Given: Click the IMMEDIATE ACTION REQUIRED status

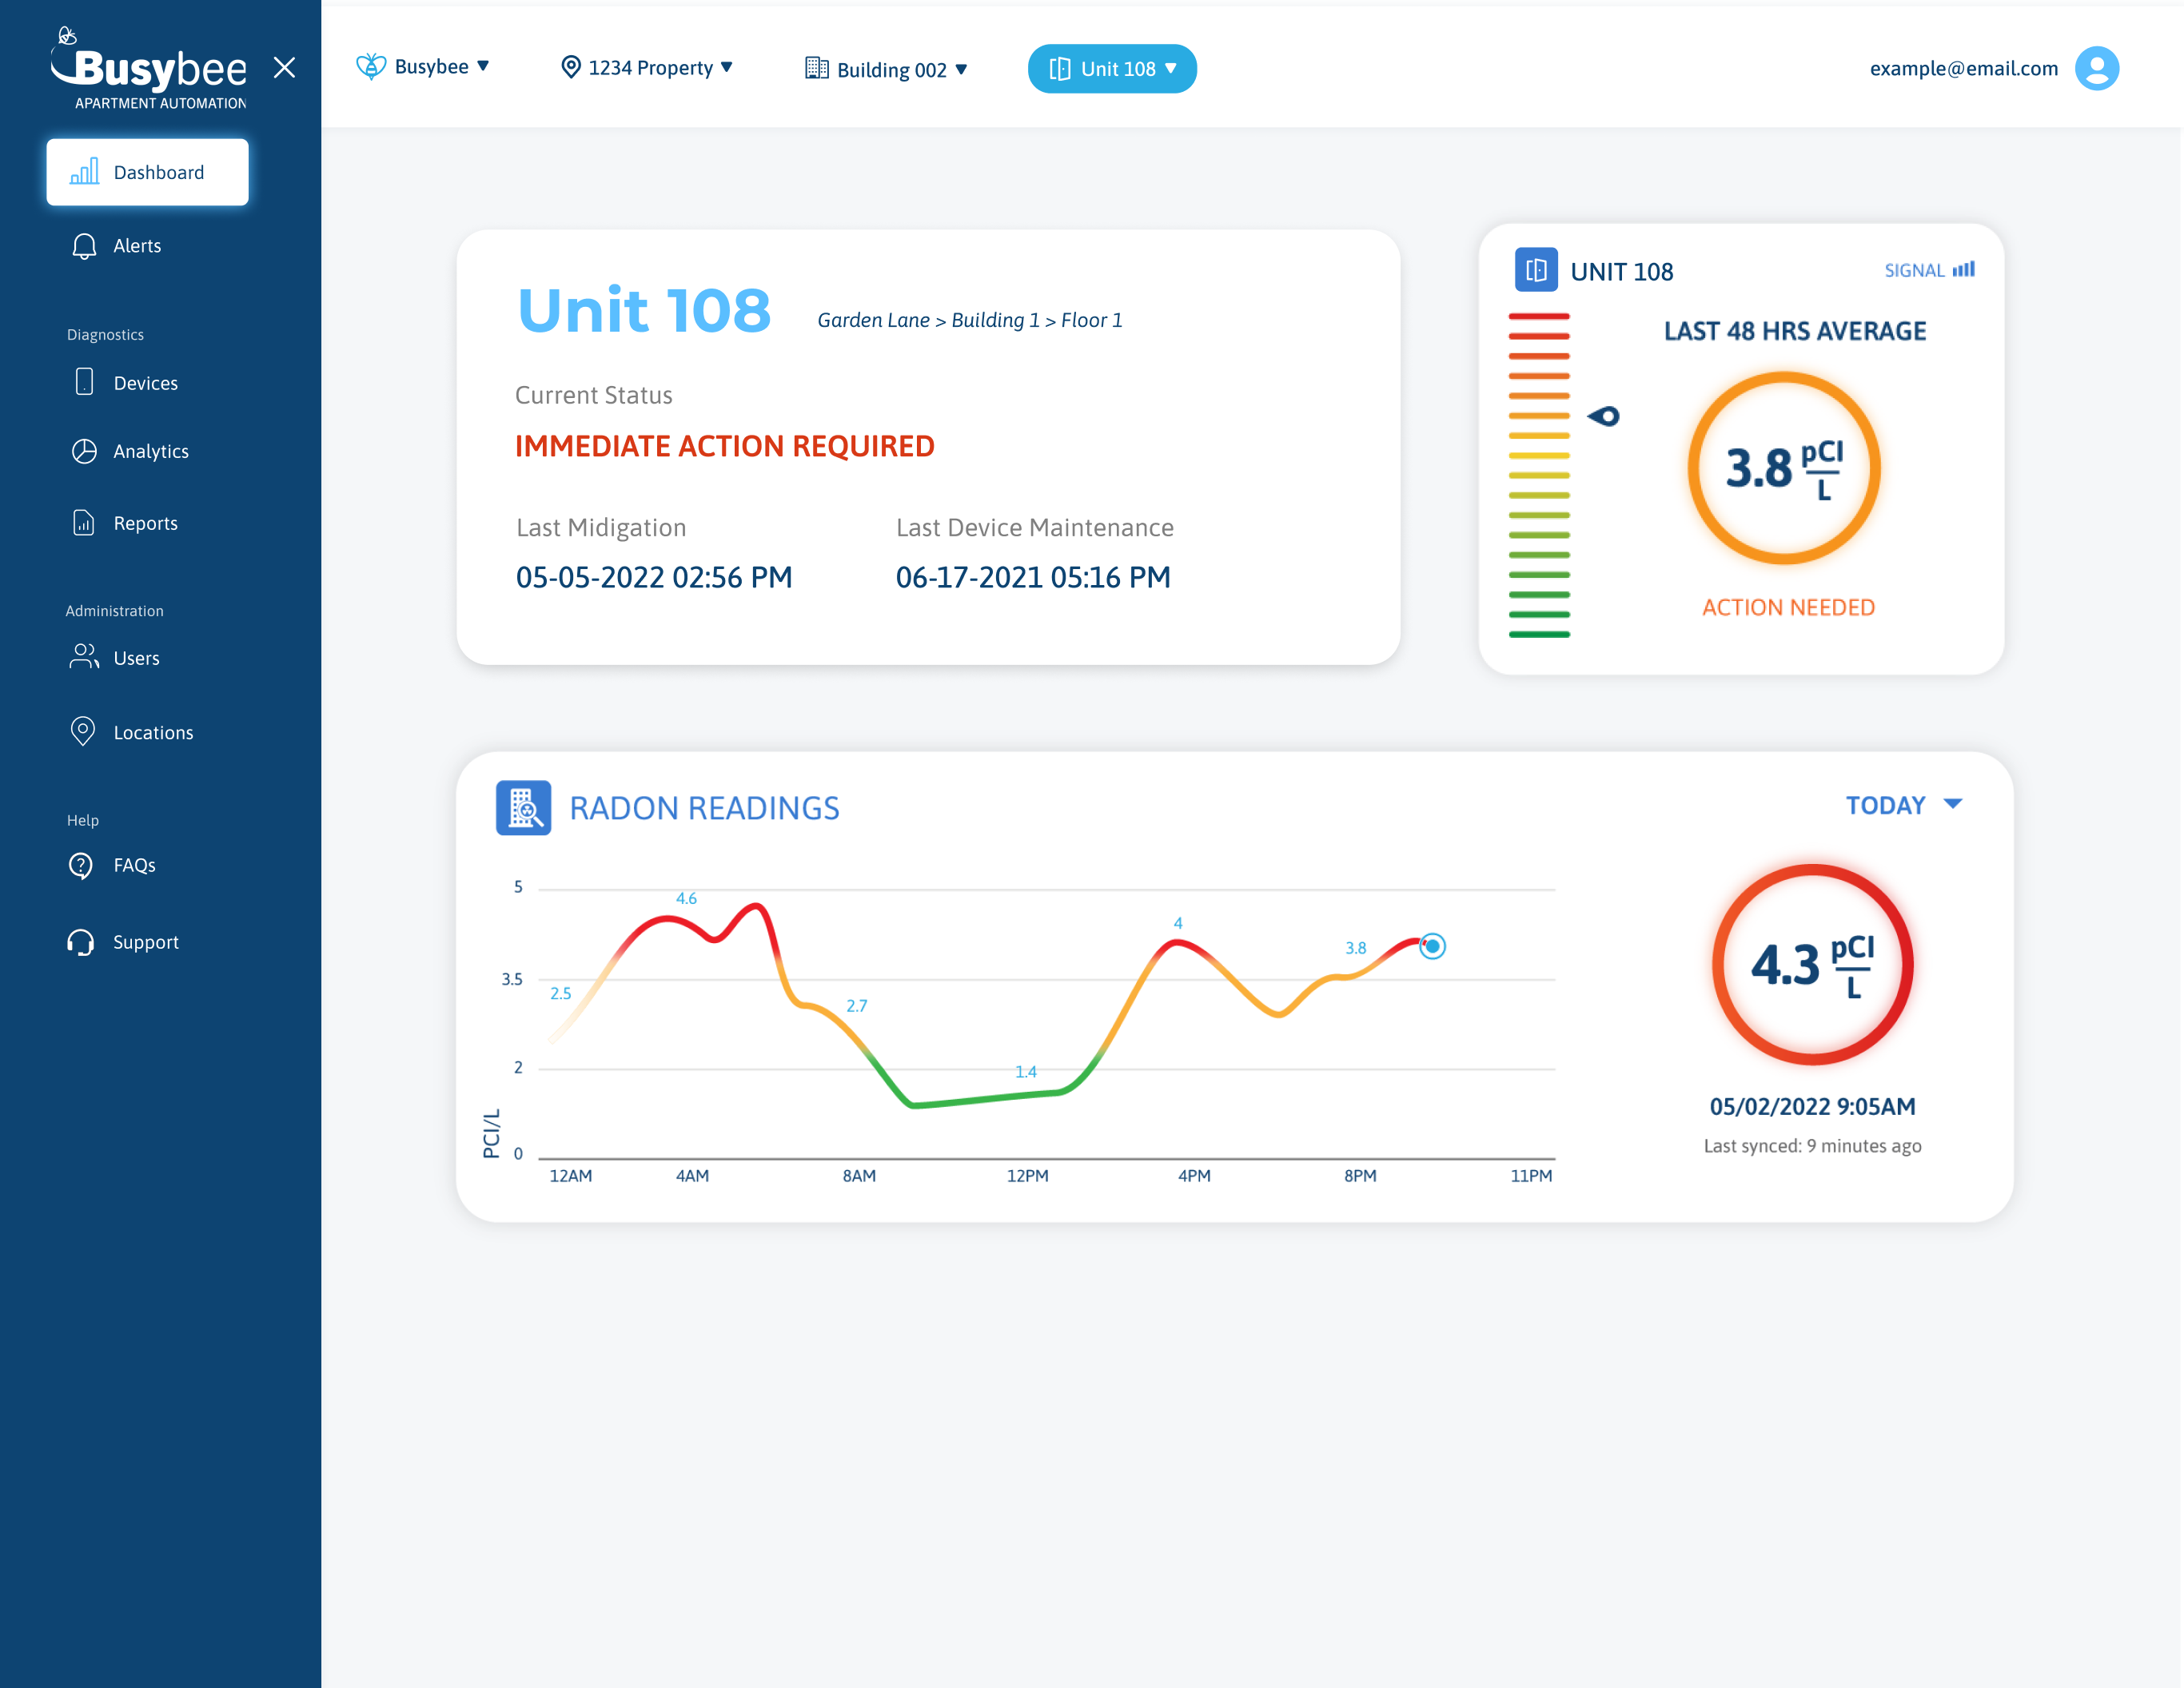Looking at the screenshot, I should [x=724, y=446].
